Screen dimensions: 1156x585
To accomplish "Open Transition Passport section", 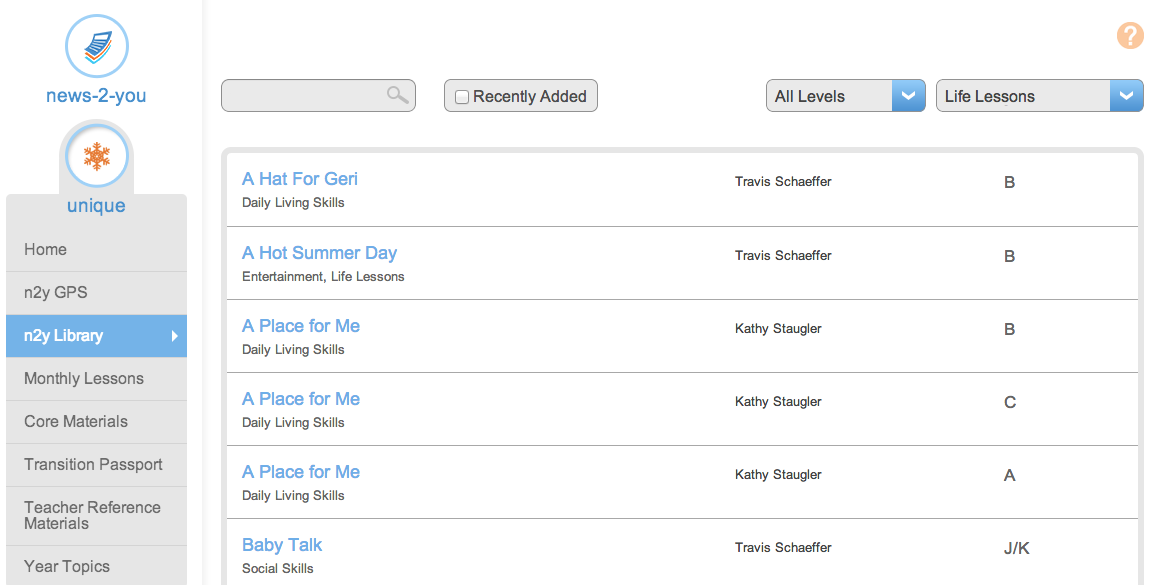I will (x=93, y=465).
